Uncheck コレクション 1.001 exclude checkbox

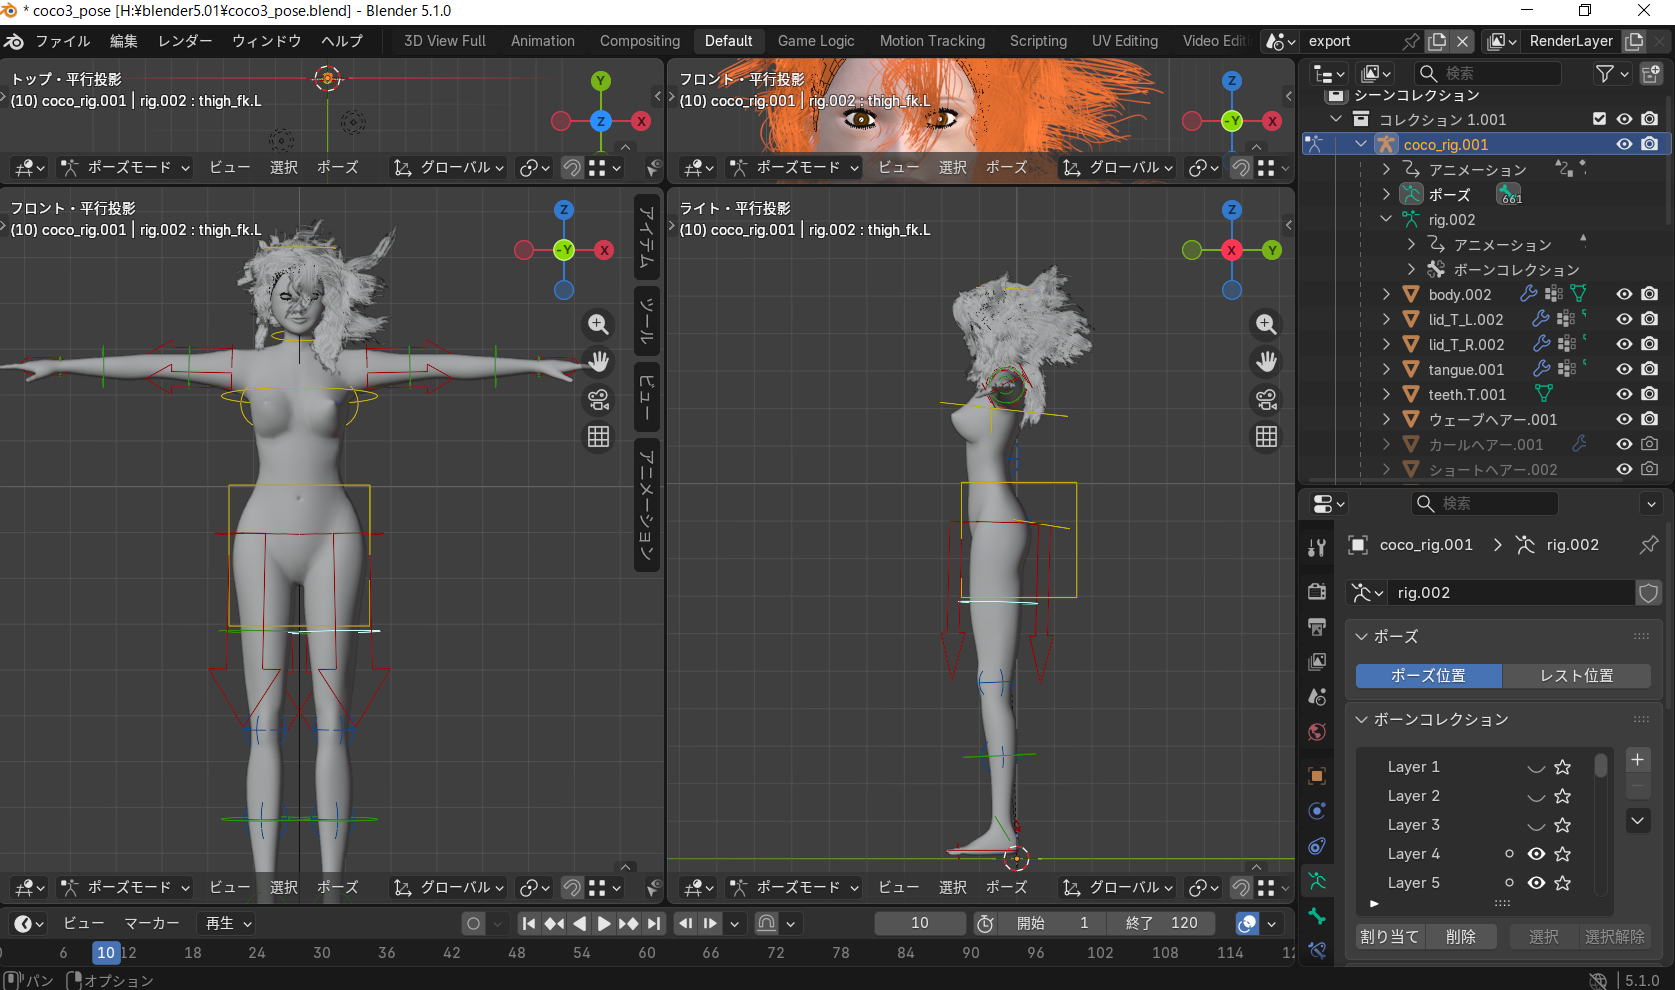1599,119
